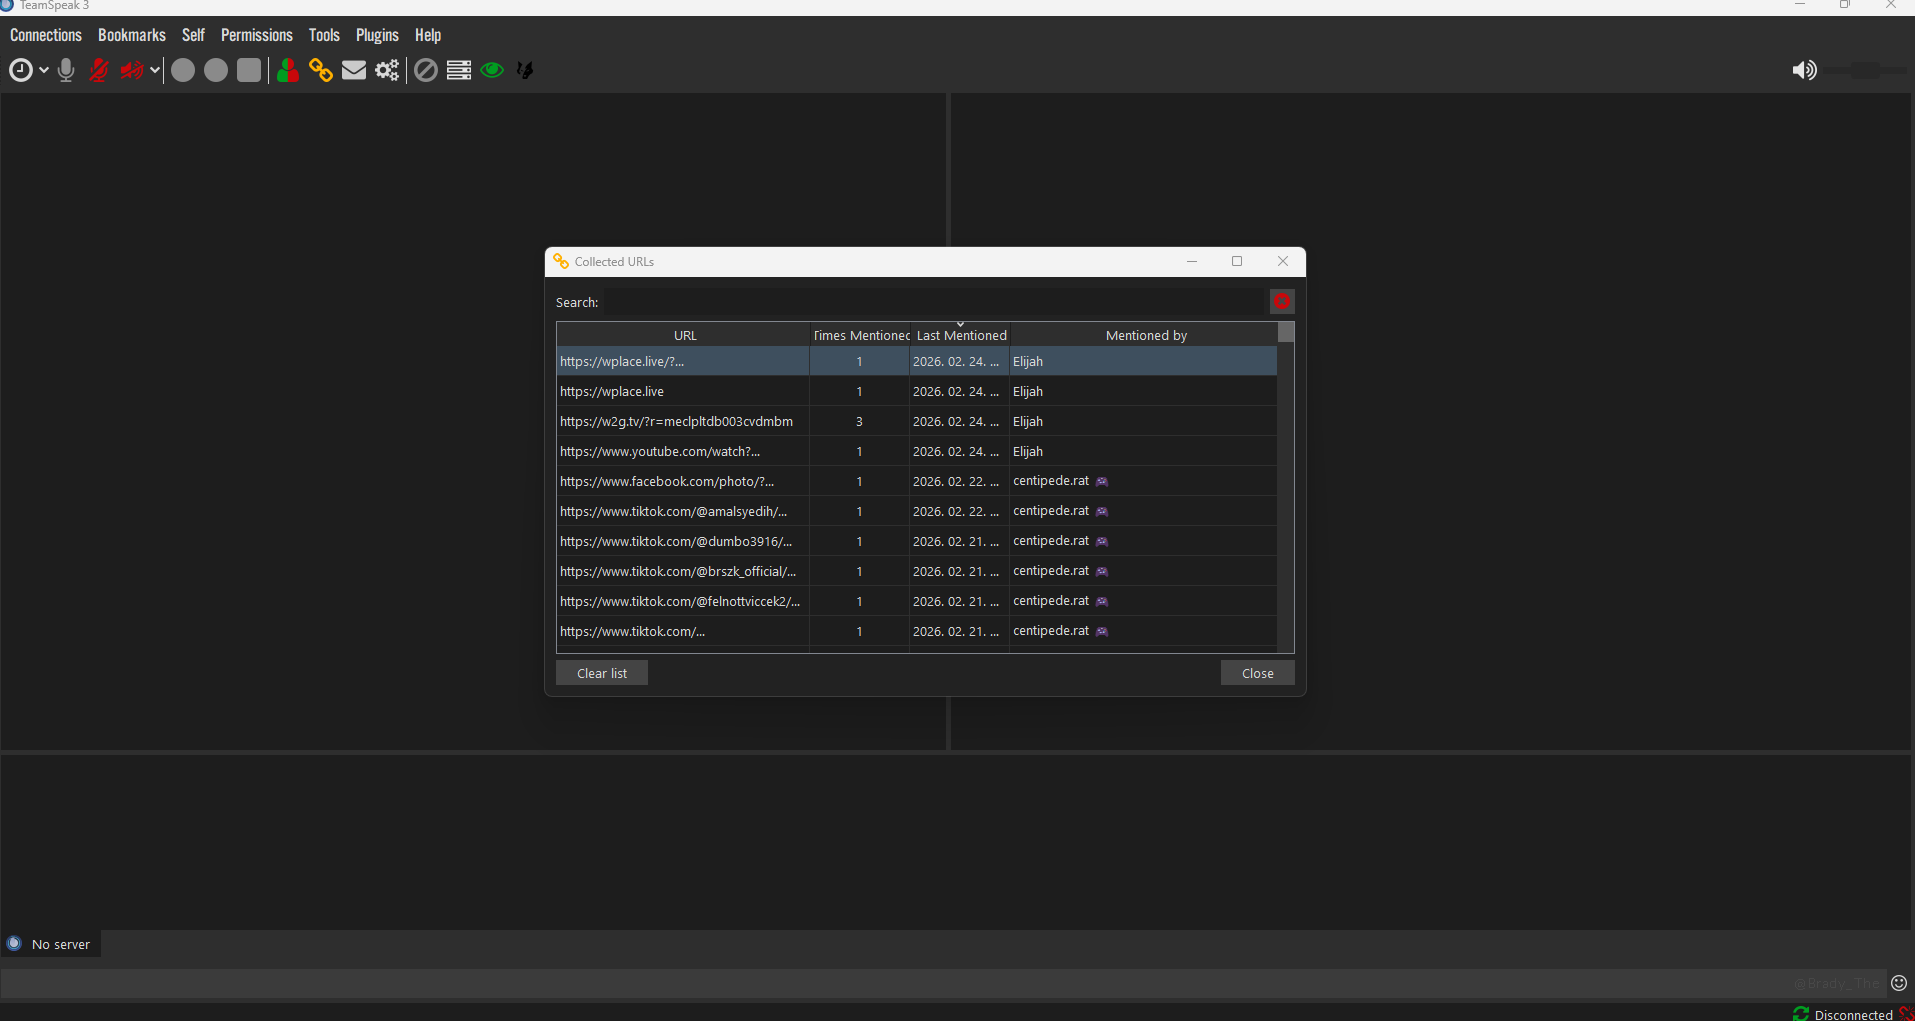The height and width of the screenshot is (1021, 1915).
Task: Open offline messages envelope icon
Action: pyautogui.click(x=354, y=70)
